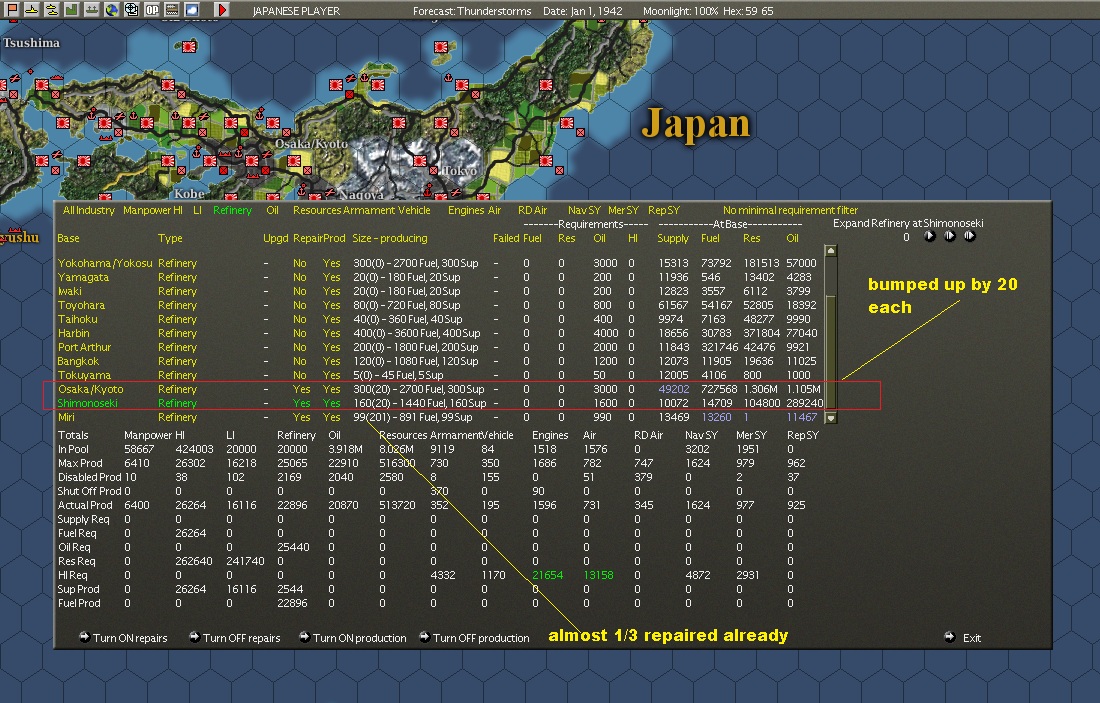
Task: Select the All Industry filter tab
Action: (88, 210)
